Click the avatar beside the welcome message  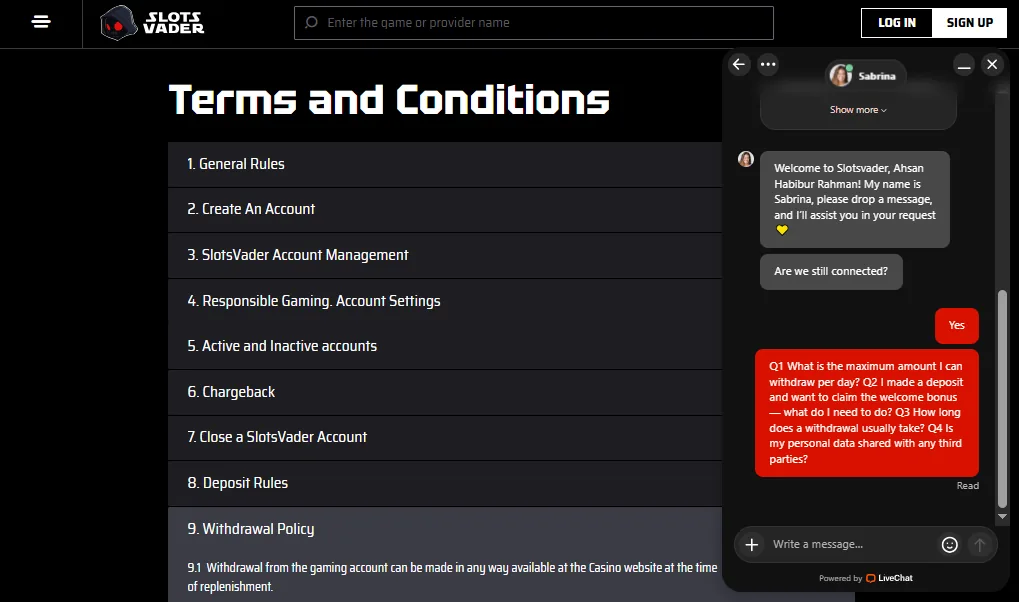coord(745,159)
